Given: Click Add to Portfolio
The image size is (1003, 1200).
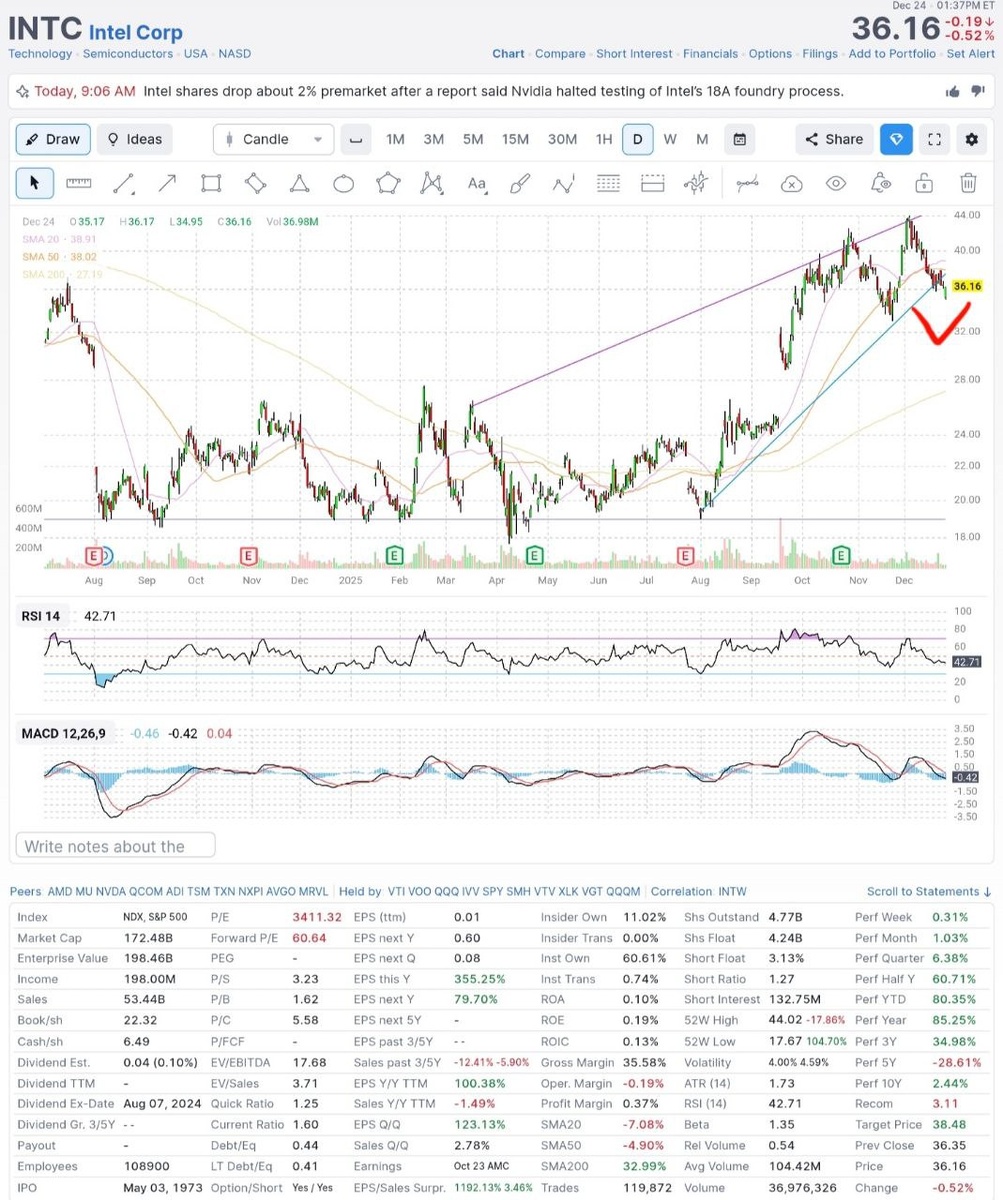Looking at the screenshot, I should (892, 54).
